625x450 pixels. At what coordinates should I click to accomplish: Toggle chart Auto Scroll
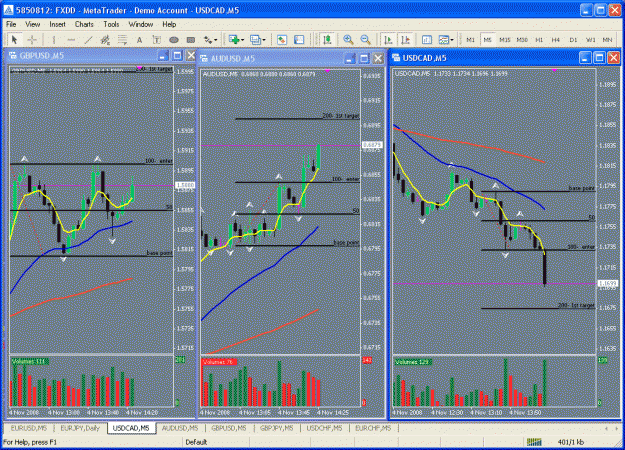(x=388, y=39)
